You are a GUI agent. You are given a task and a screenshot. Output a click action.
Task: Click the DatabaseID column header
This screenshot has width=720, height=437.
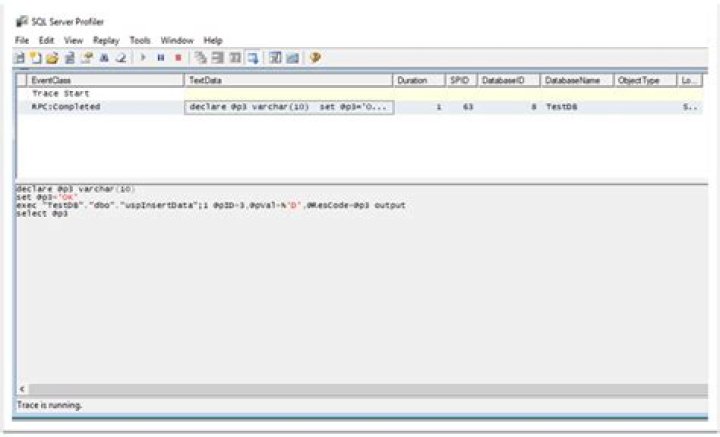pyautogui.click(x=509, y=80)
